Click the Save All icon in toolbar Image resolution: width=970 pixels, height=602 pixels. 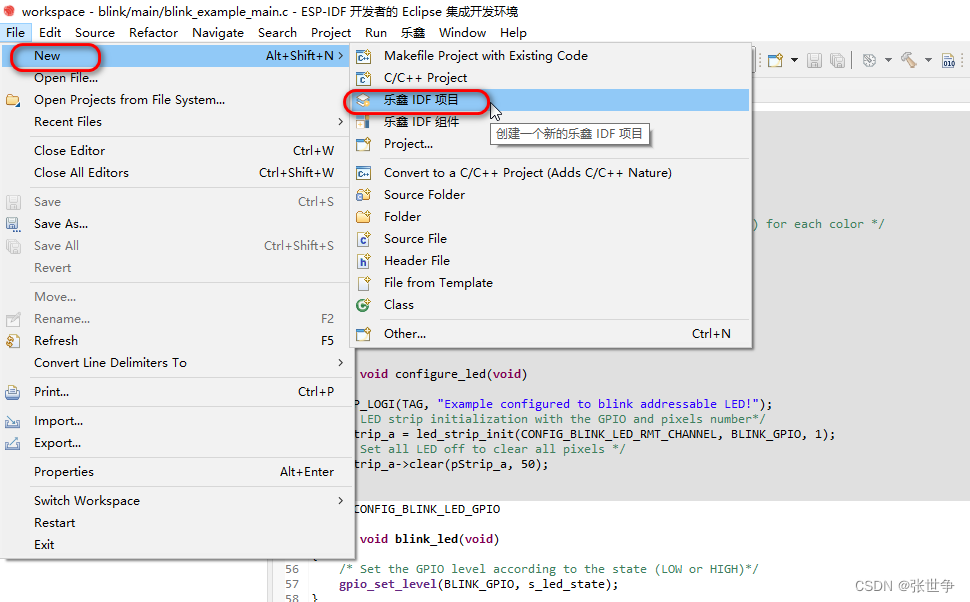pyautogui.click(x=837, y=60)
